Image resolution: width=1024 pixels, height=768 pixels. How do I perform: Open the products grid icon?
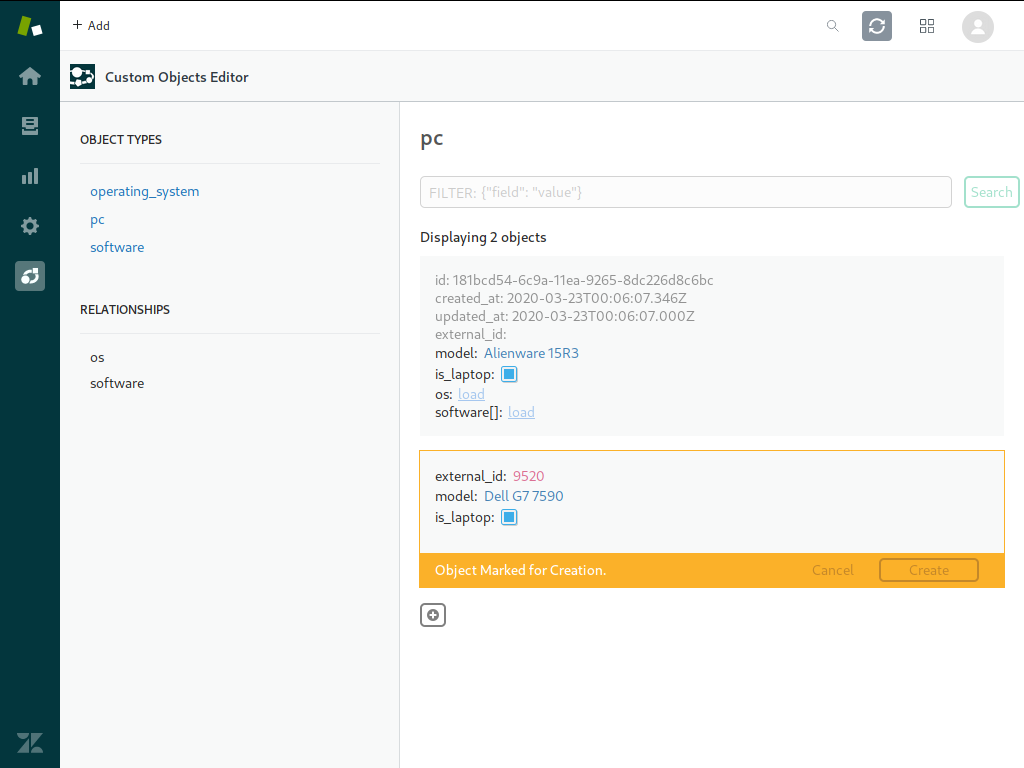point(927,26)
